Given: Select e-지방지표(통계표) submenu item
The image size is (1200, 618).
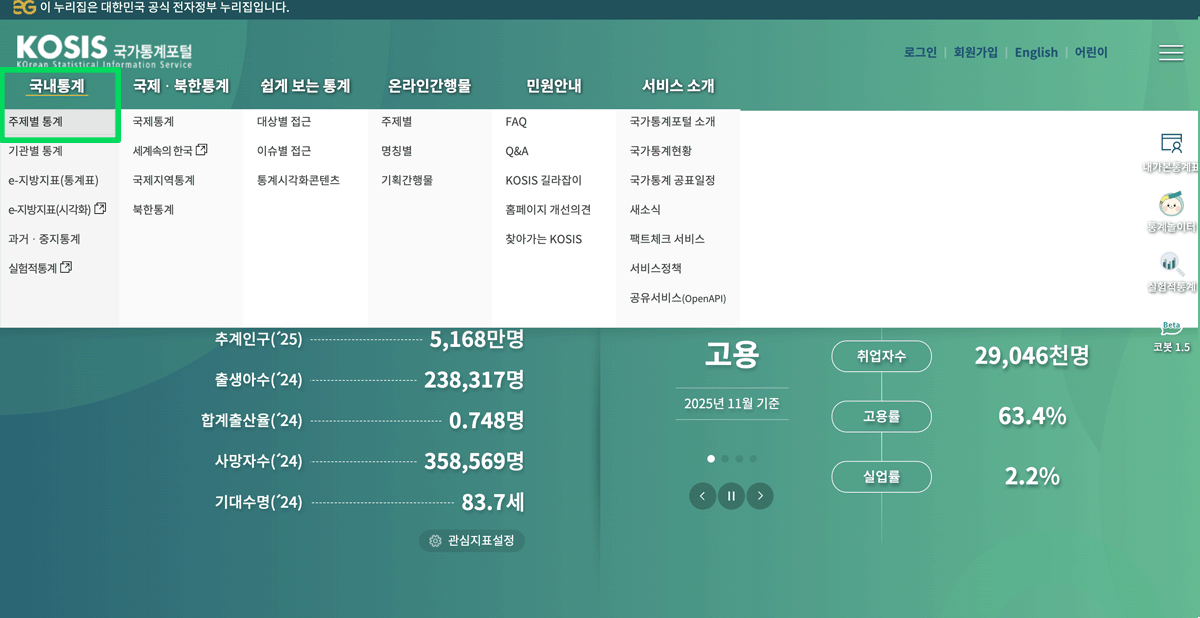Looking at the screenshot, I should click(53, 181).
